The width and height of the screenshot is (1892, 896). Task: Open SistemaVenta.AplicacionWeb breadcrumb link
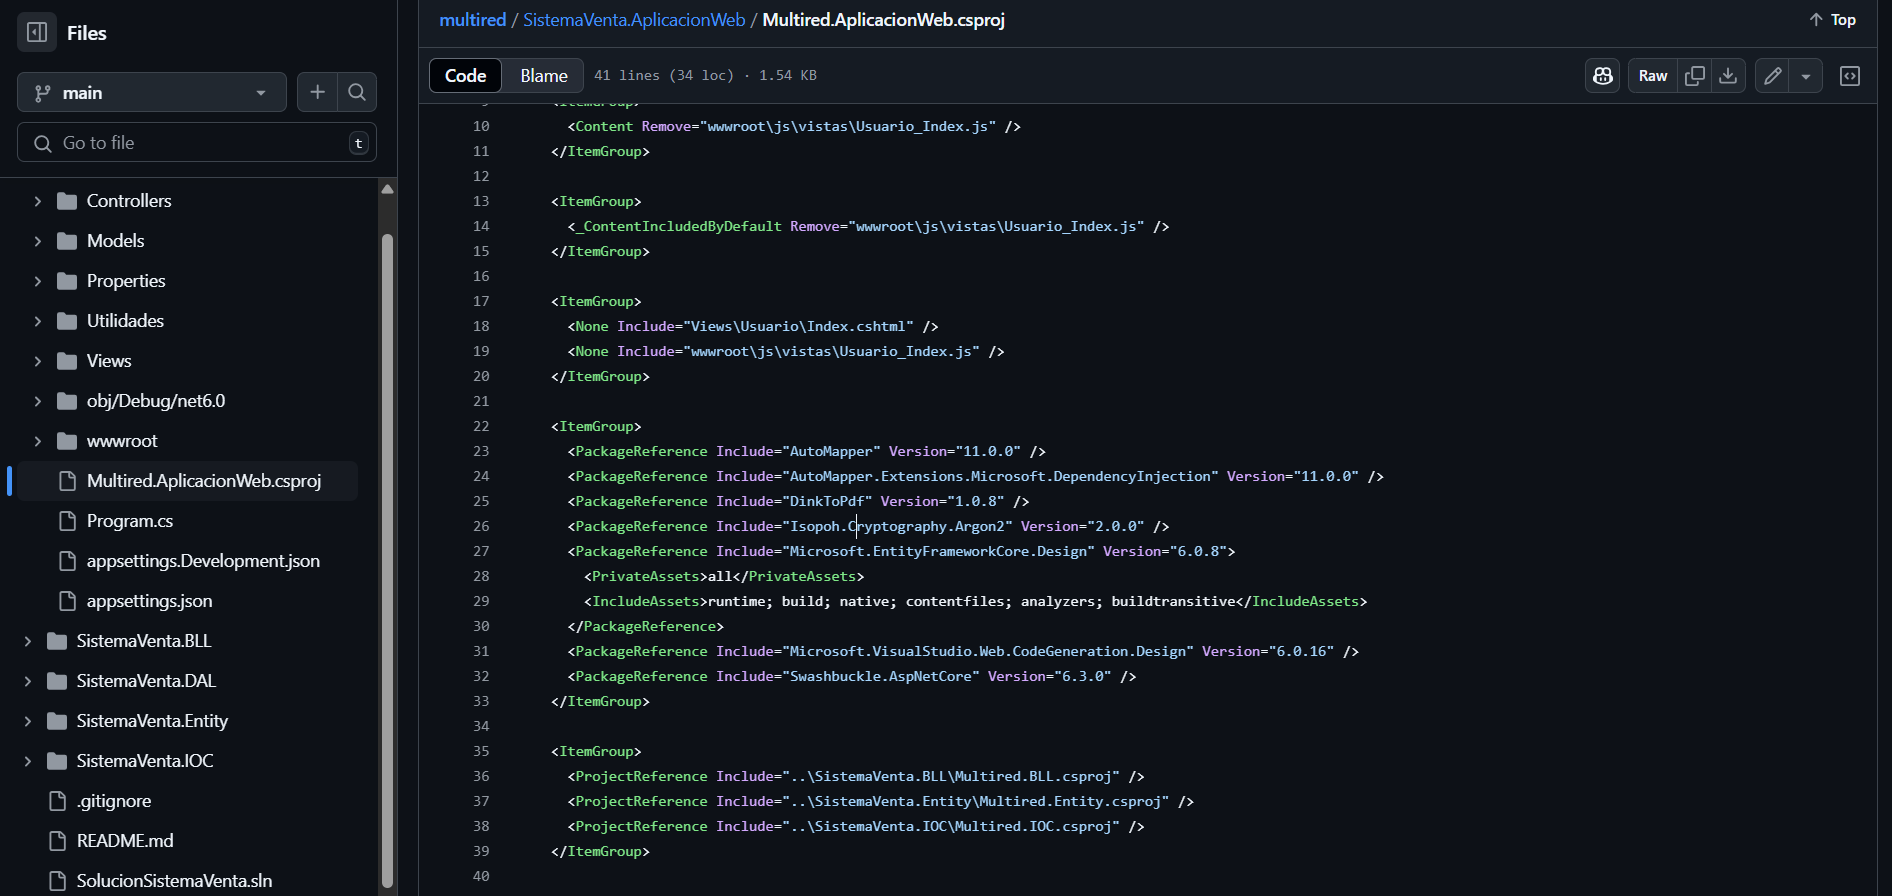click(x=634, y=20)
